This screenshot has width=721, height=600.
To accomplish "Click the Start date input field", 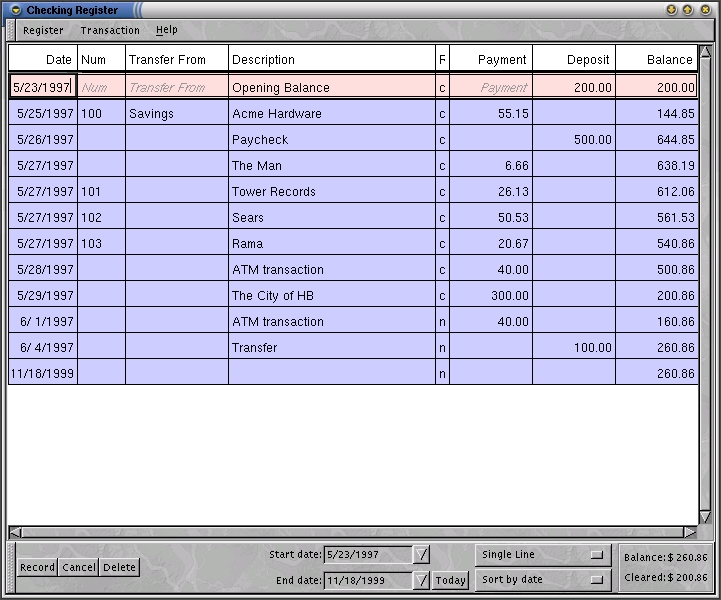I will [x=367, y=554].
